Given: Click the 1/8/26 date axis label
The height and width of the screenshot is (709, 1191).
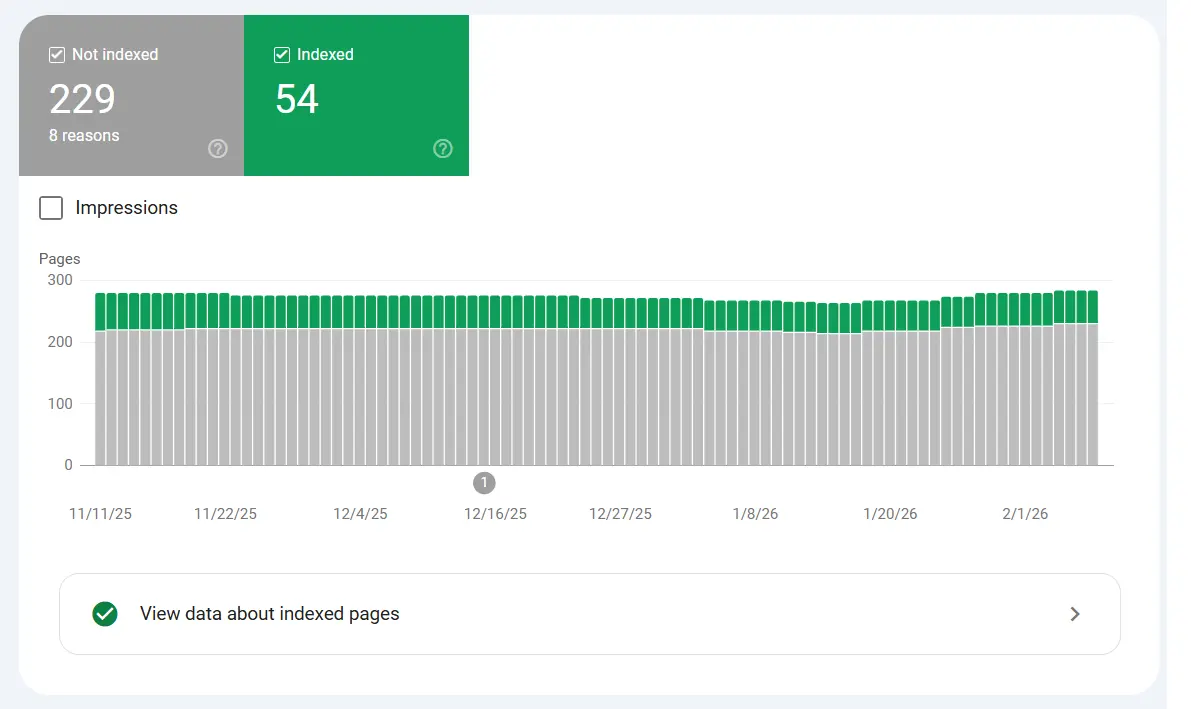Looking at the screenshot, I should point(755,514).
